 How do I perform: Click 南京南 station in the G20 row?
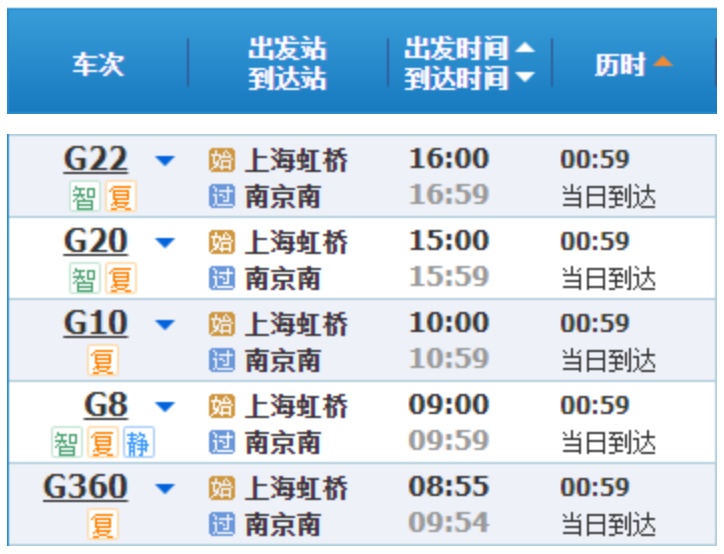[x=283, y=278]
